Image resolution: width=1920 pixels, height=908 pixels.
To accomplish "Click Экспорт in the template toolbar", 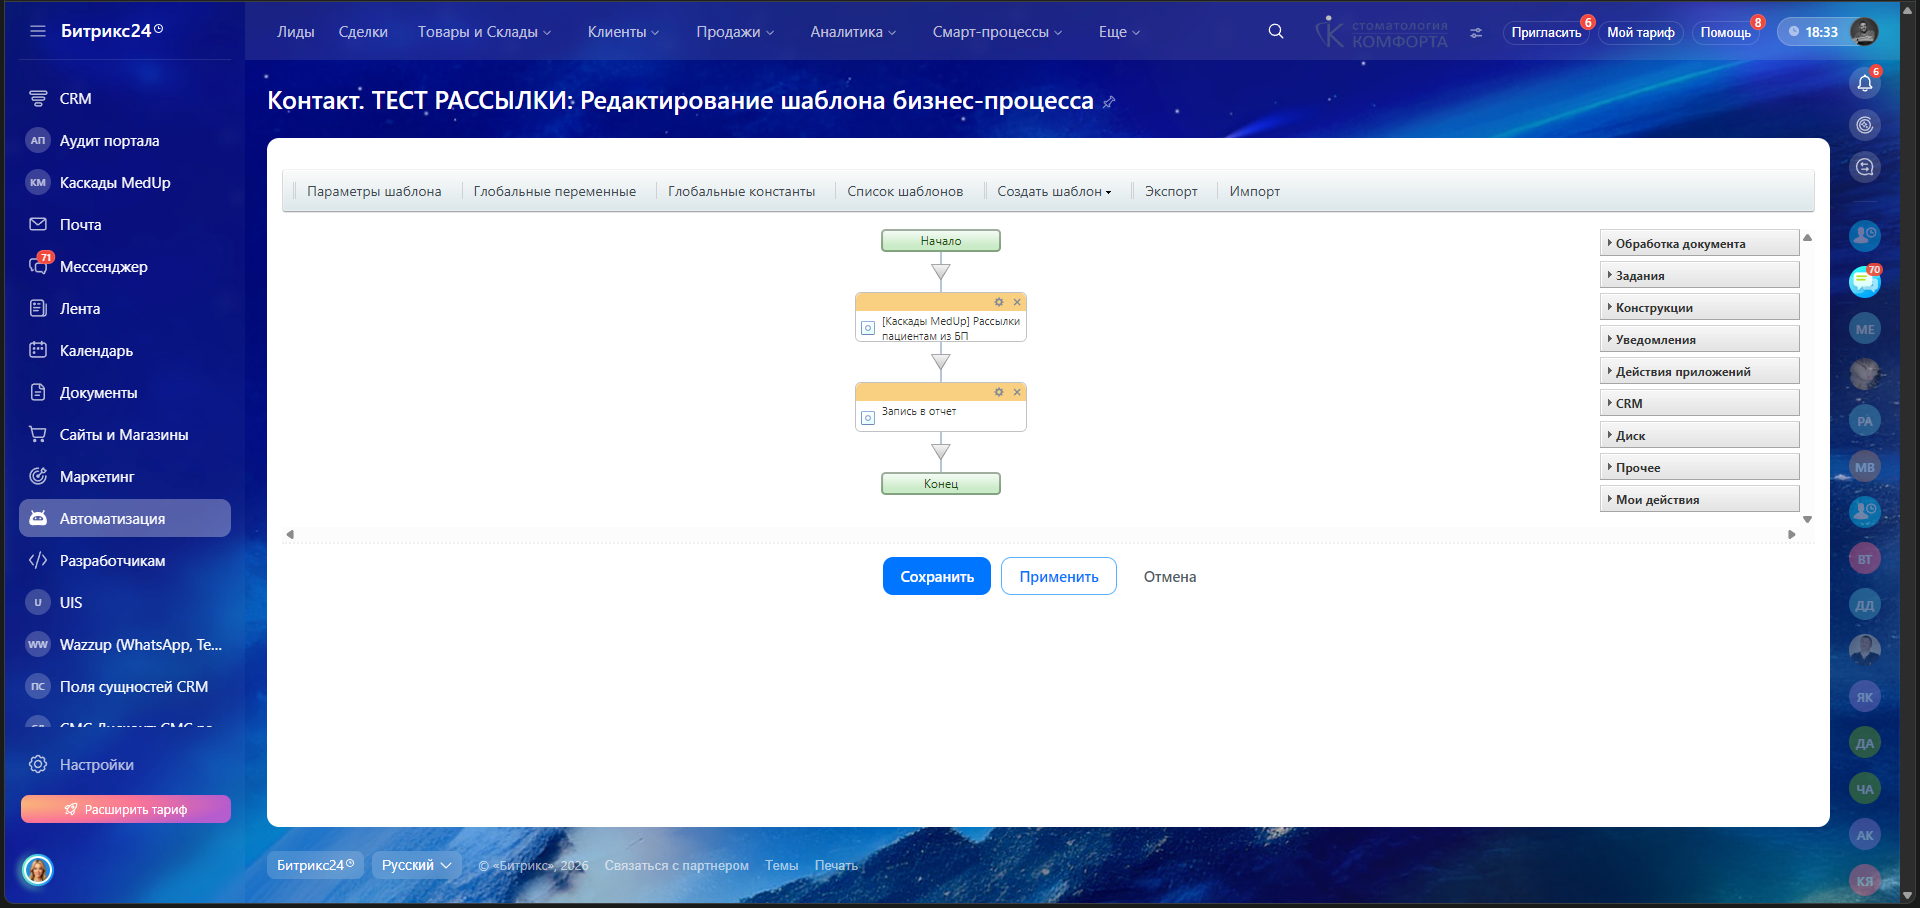I will pos(1171,191).
